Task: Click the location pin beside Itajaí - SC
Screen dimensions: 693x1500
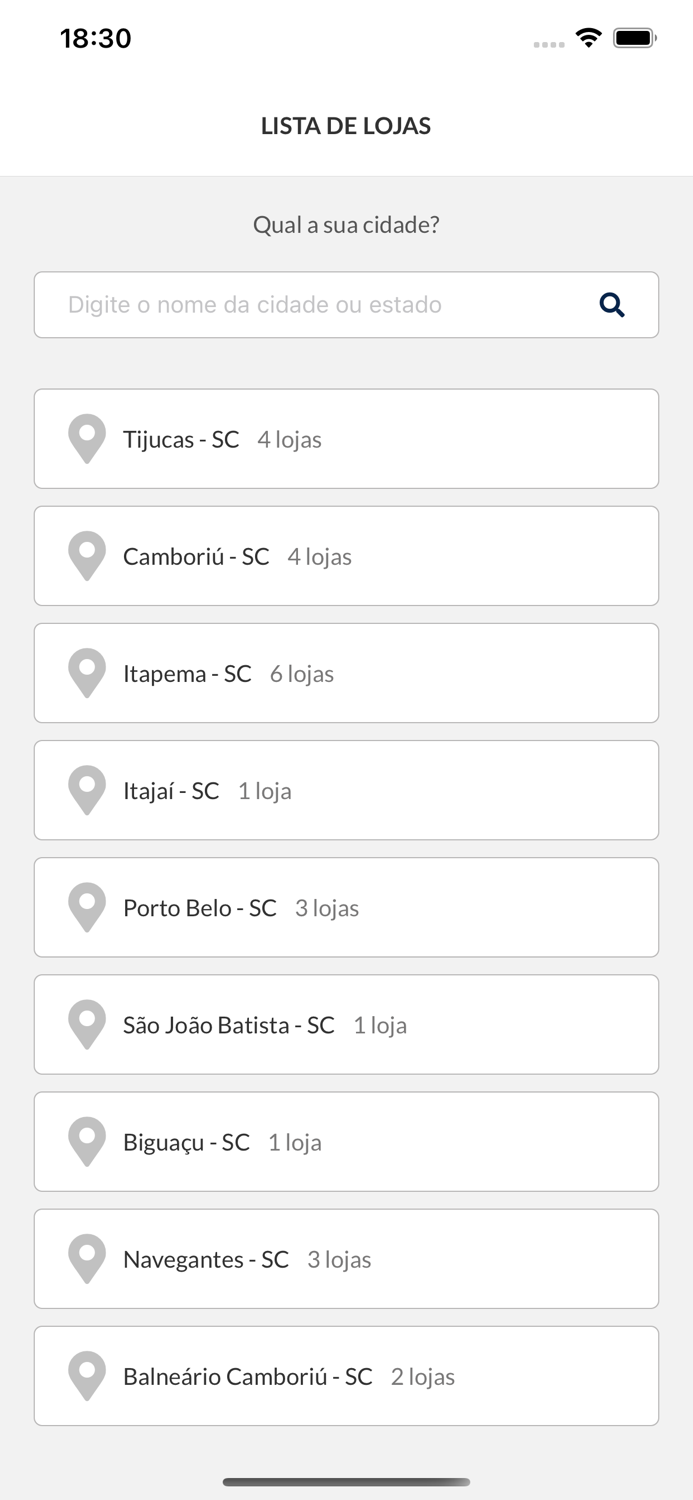Action: (x=87, y=789)
